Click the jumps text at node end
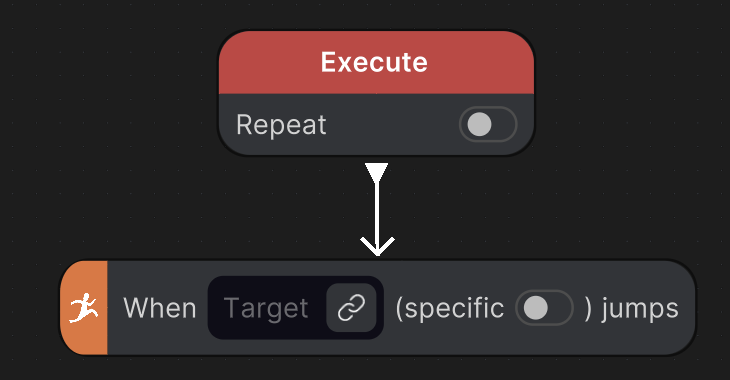The image size is (730, 380). (x=640, y=309)
